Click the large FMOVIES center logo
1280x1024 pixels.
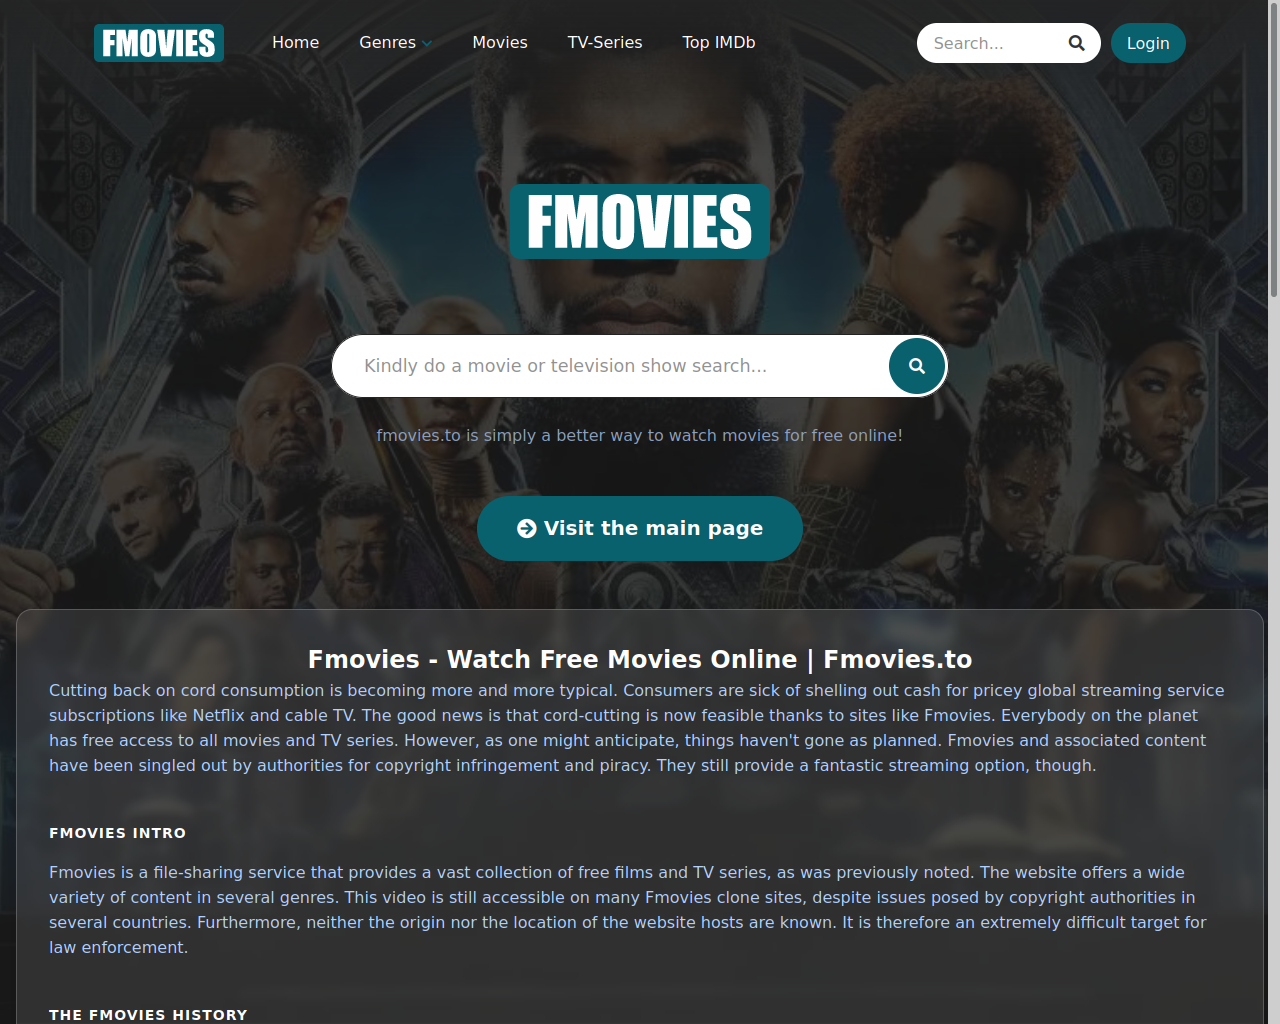(x=640, y=222)
